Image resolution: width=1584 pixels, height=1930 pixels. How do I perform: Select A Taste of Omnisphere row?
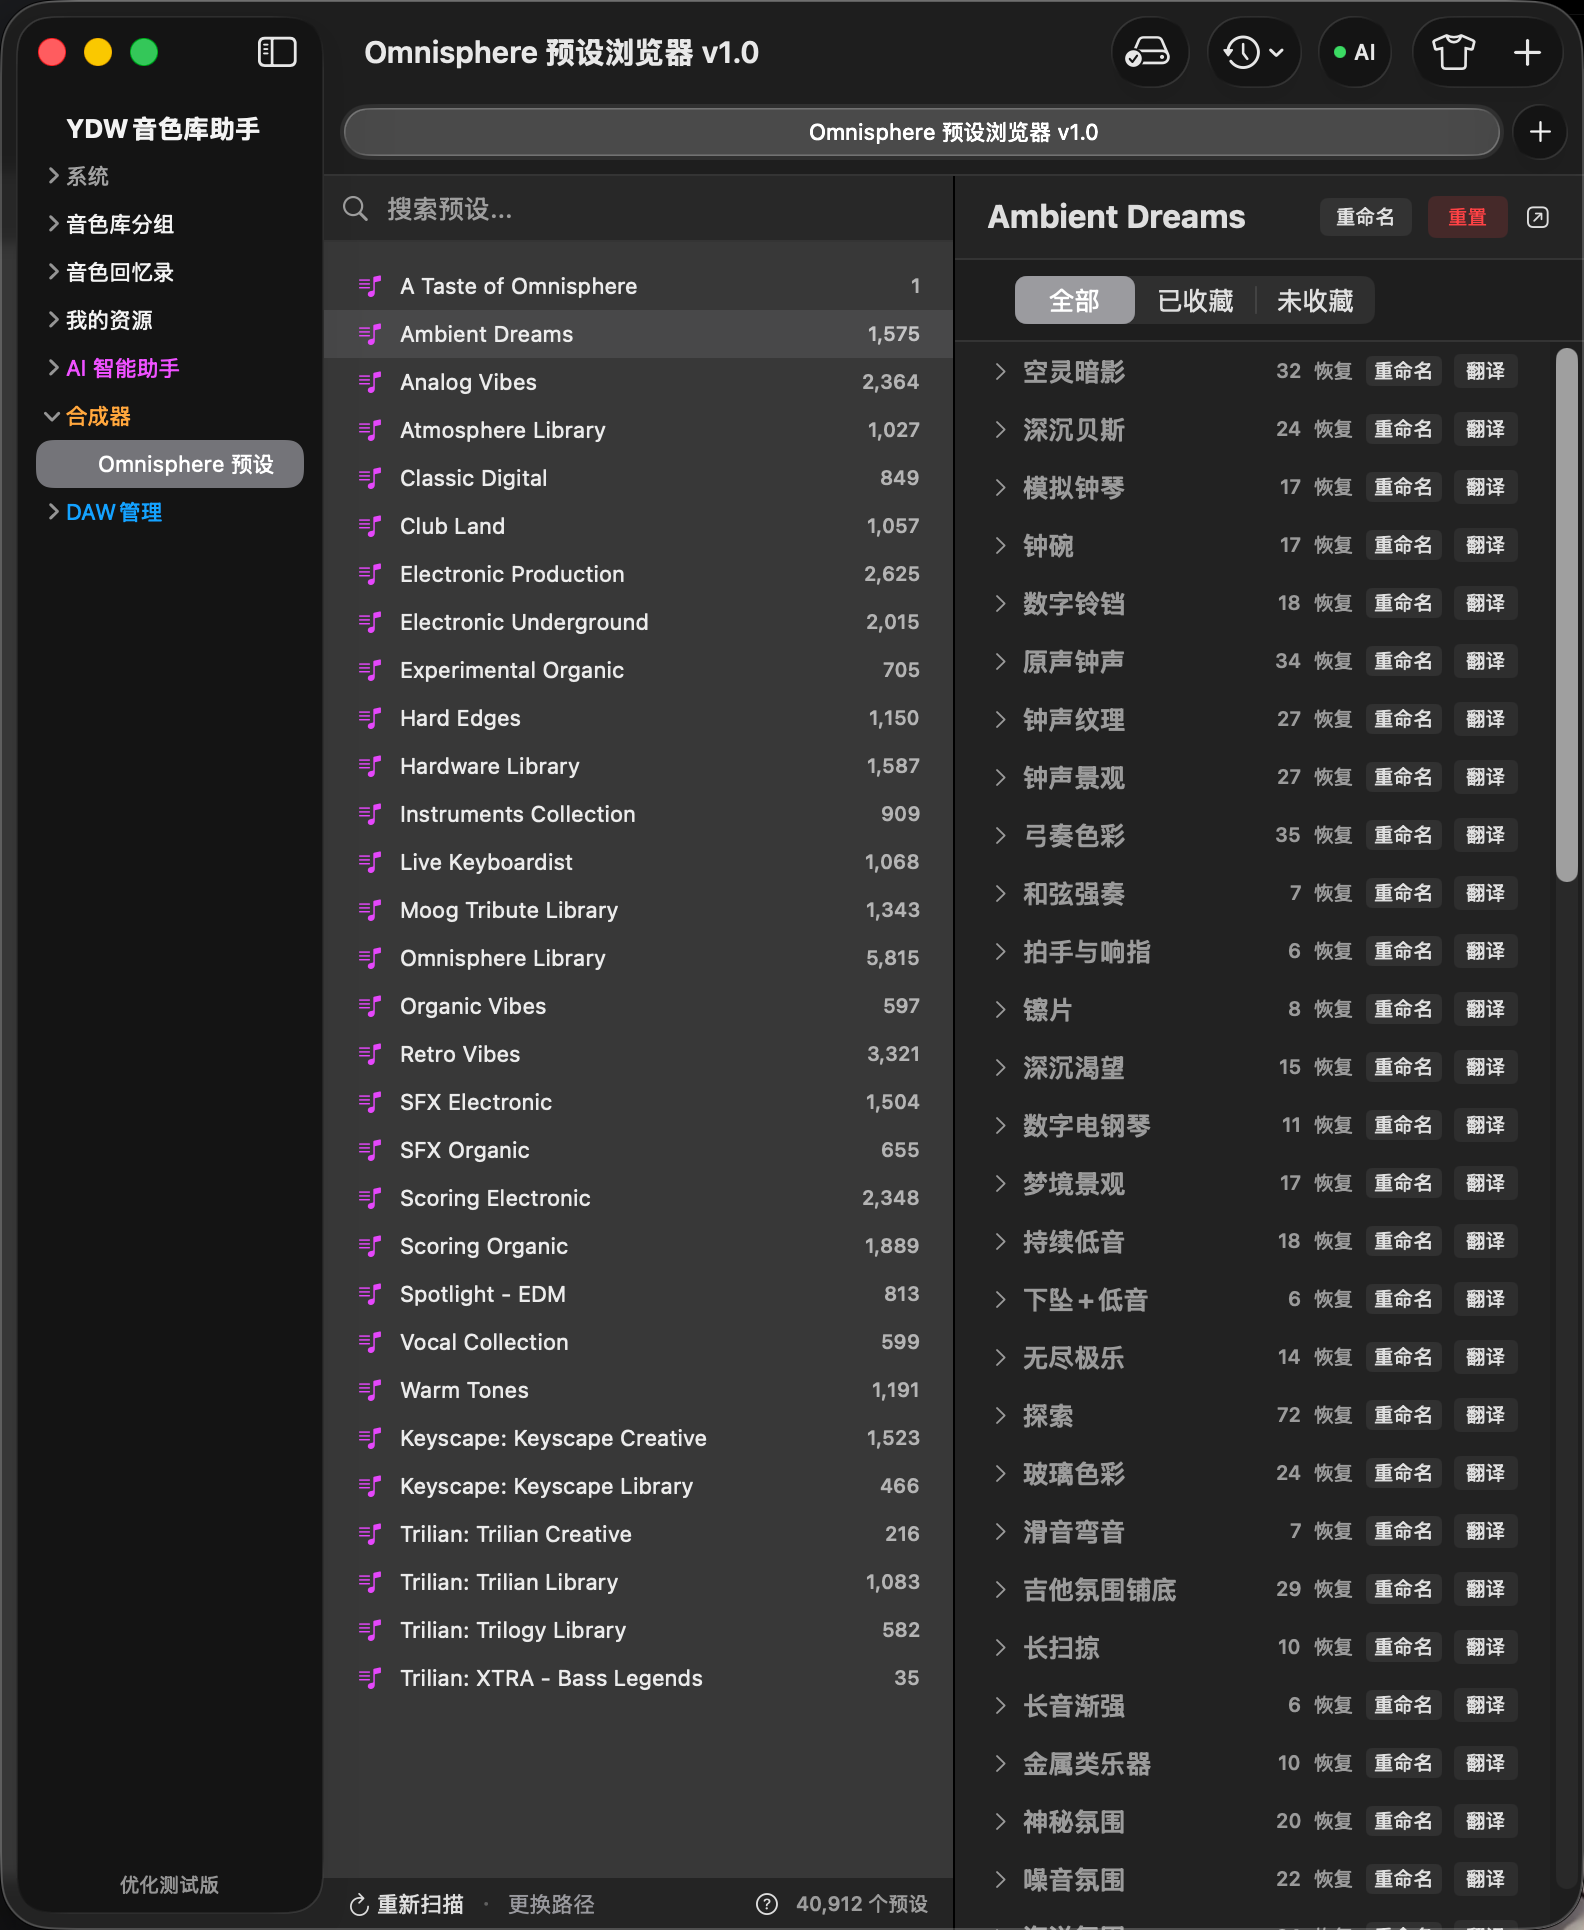638,286
